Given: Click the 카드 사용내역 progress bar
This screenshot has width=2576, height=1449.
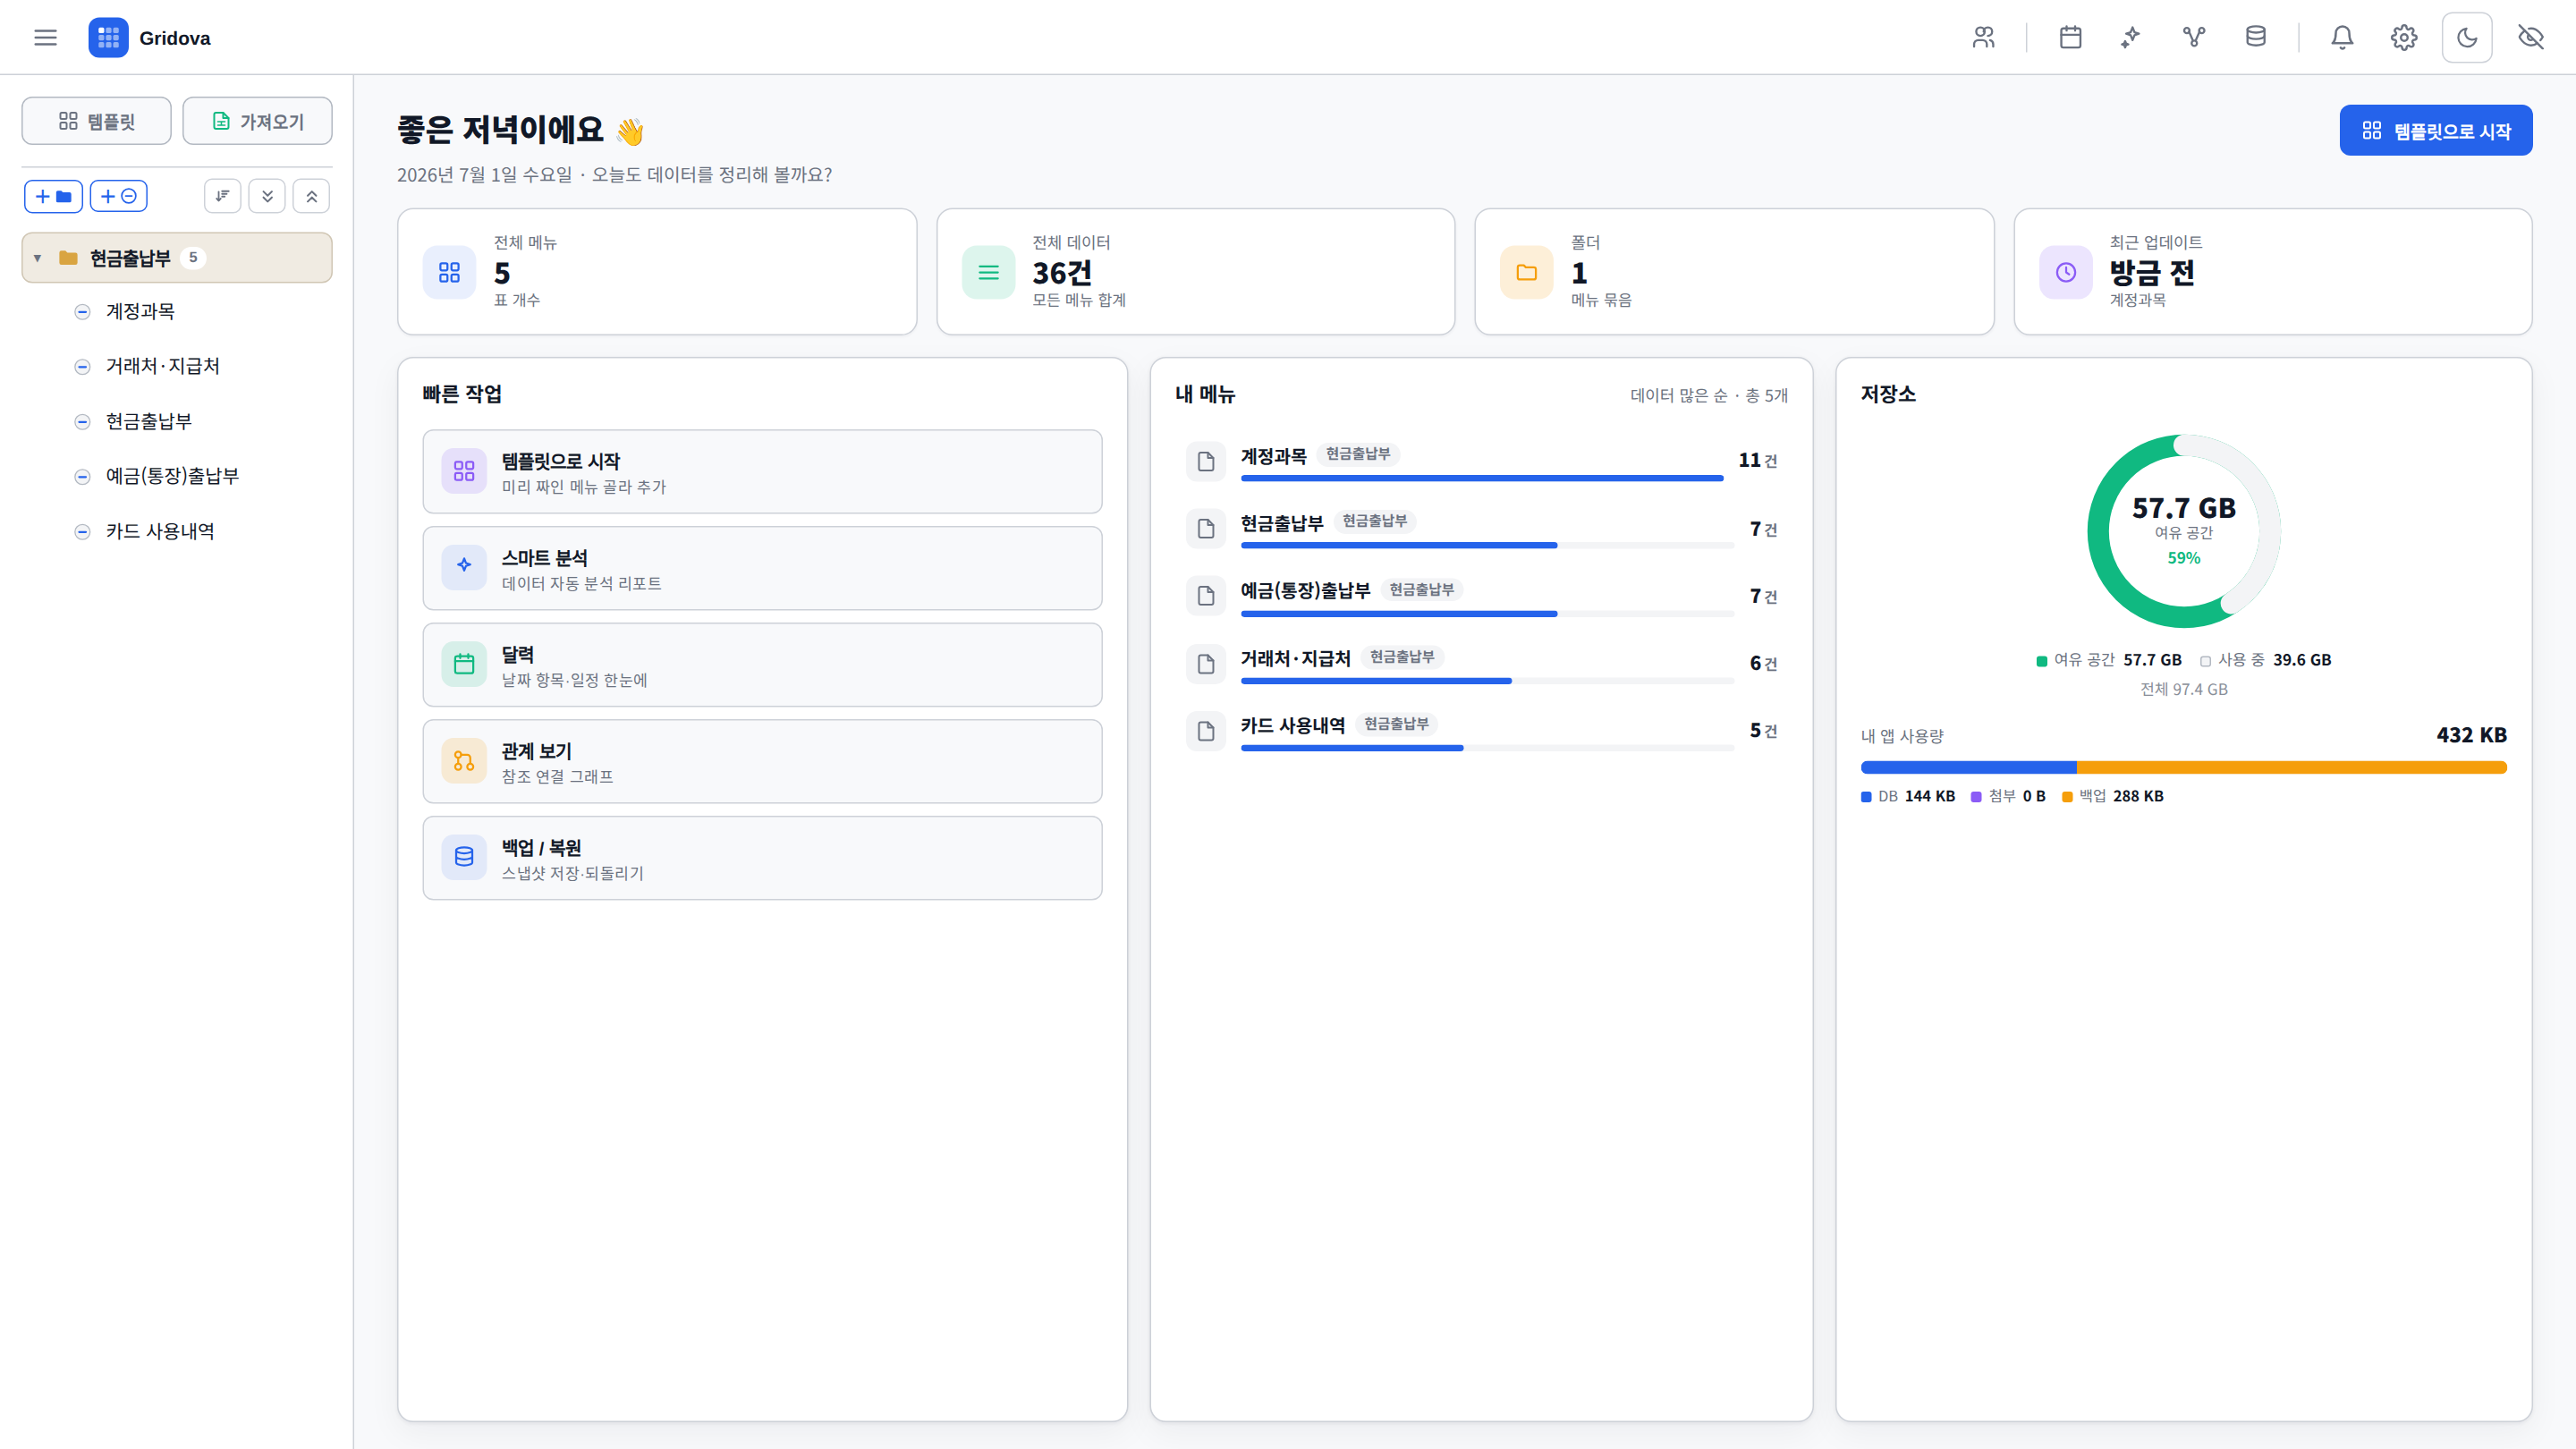Looking at the screenshot, I should point(1487,748).
